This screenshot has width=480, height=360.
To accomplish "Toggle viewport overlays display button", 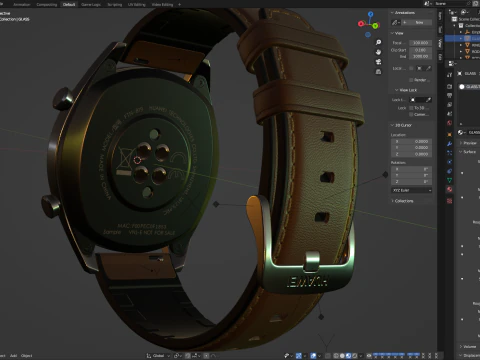I will 313,356.
